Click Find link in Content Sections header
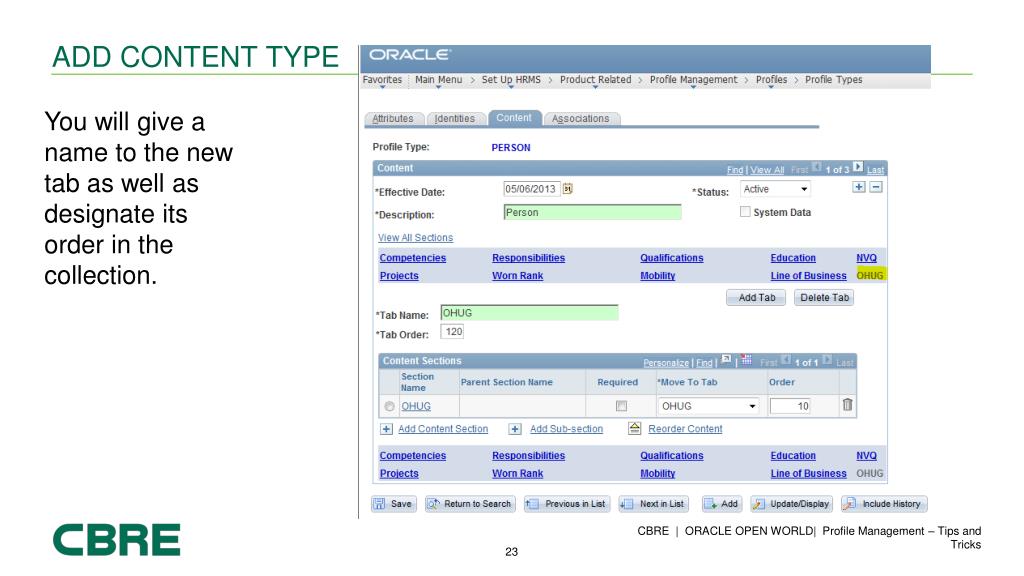The image size is (1024, 576). (704, 362)
